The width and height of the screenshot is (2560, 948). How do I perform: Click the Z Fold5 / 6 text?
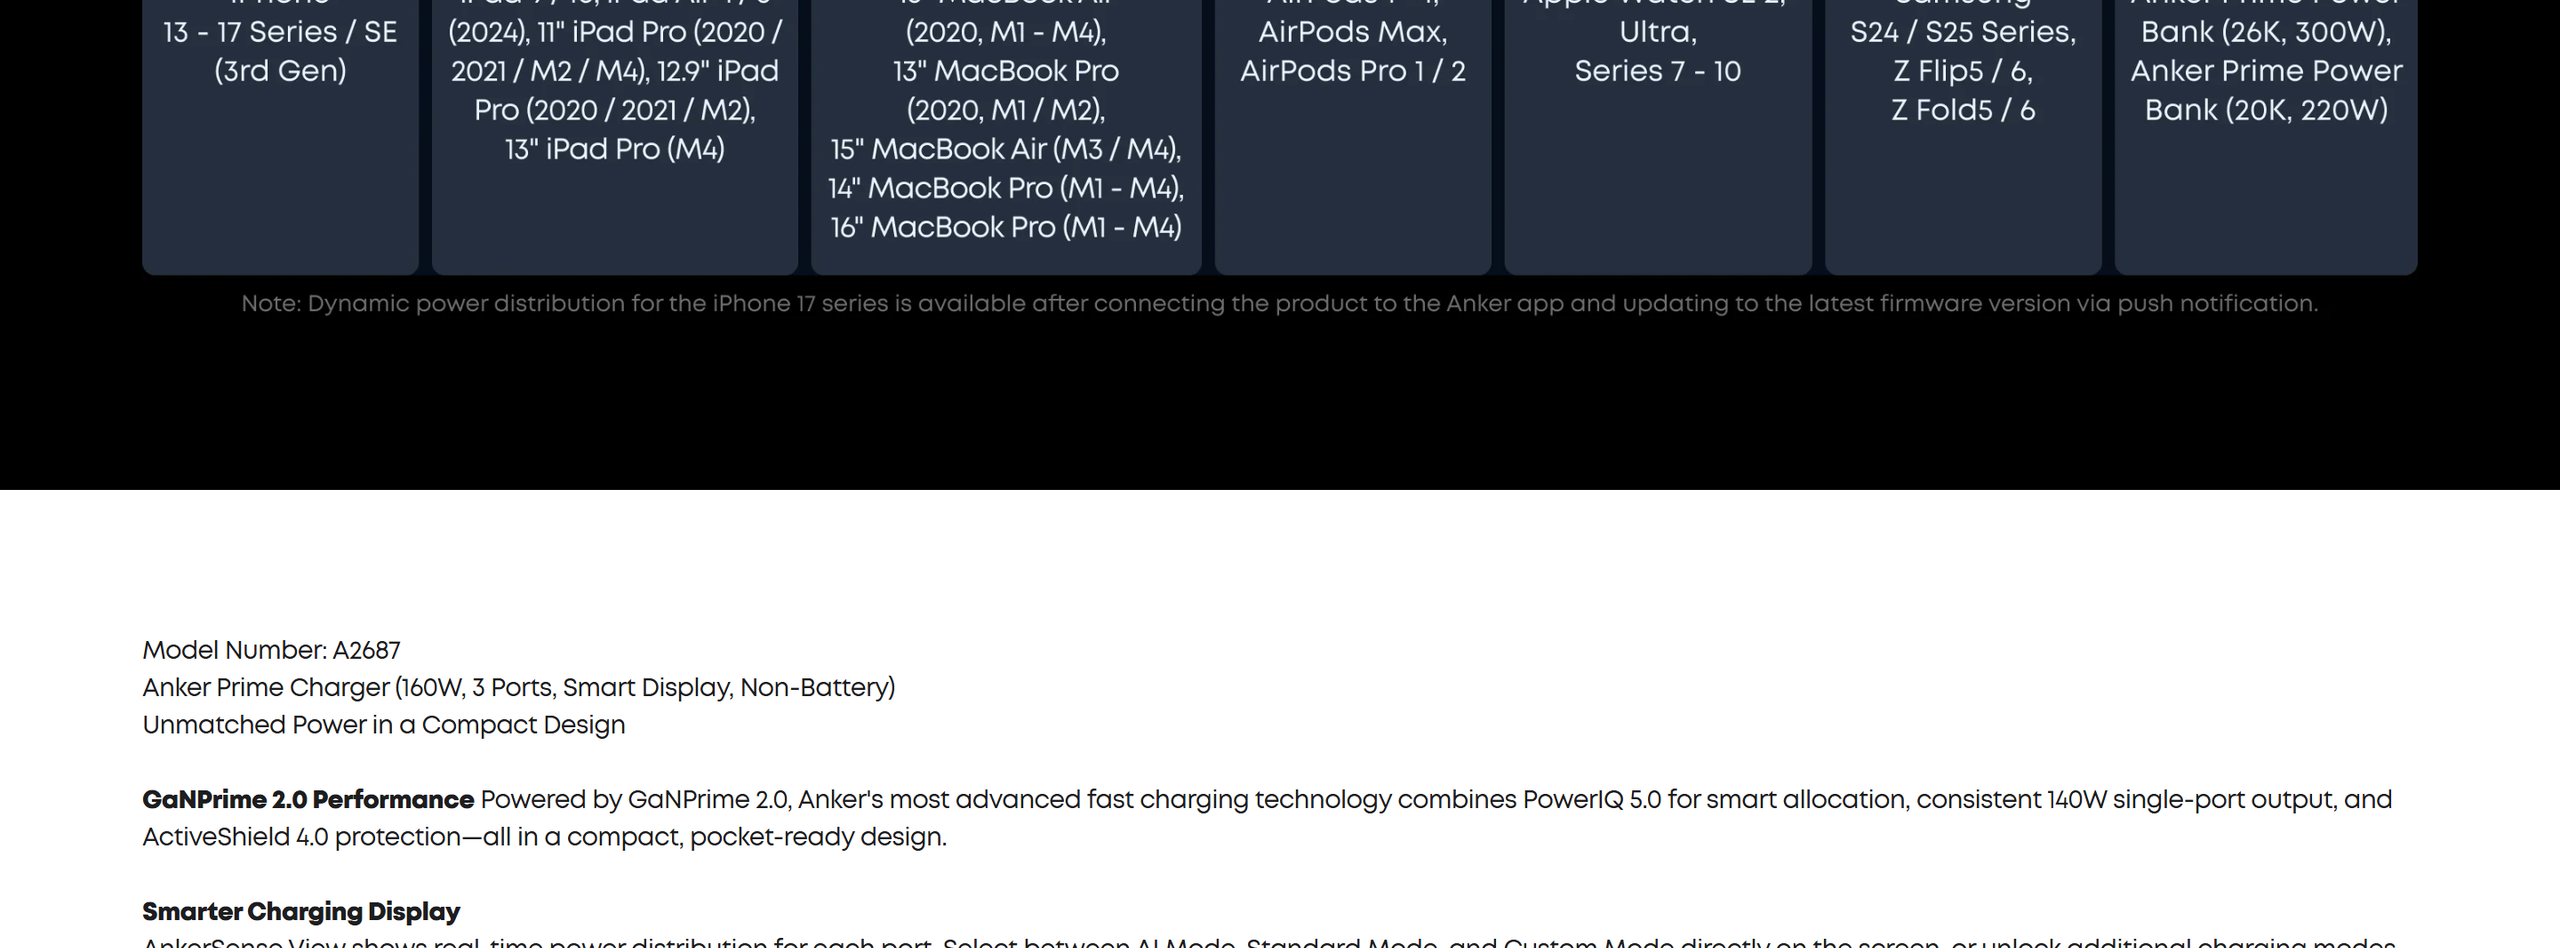click(1962, 111)
